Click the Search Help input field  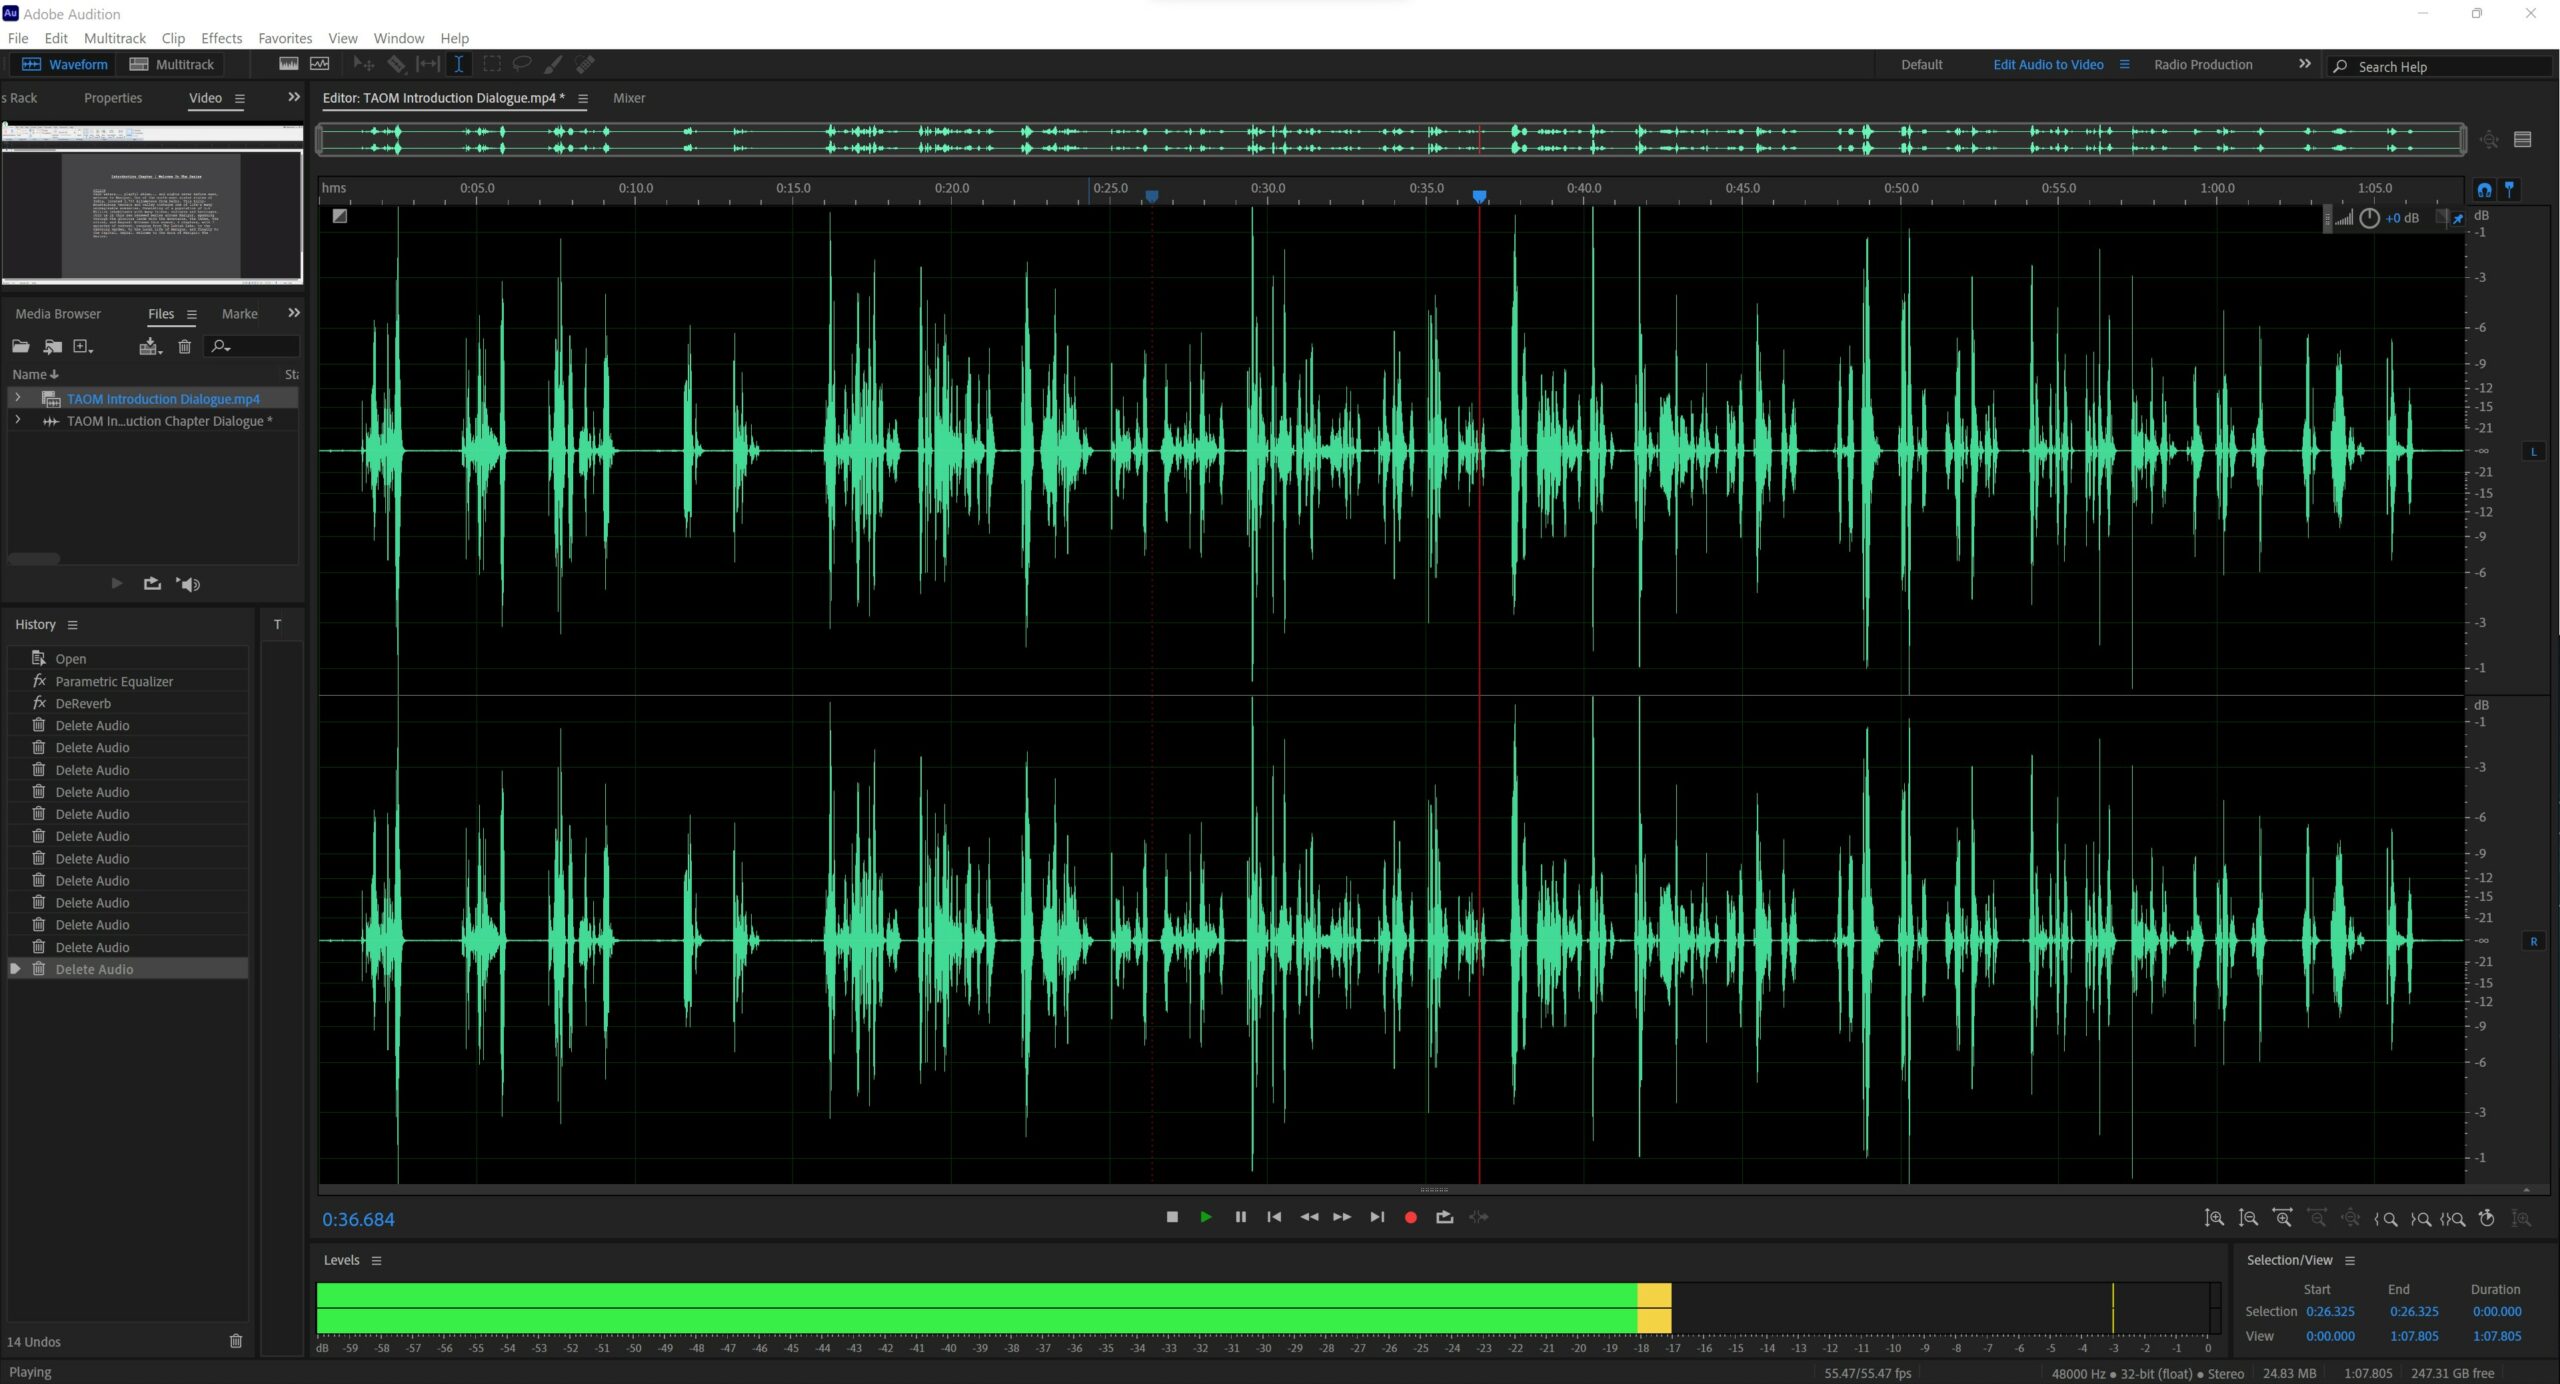point(2440,67)
